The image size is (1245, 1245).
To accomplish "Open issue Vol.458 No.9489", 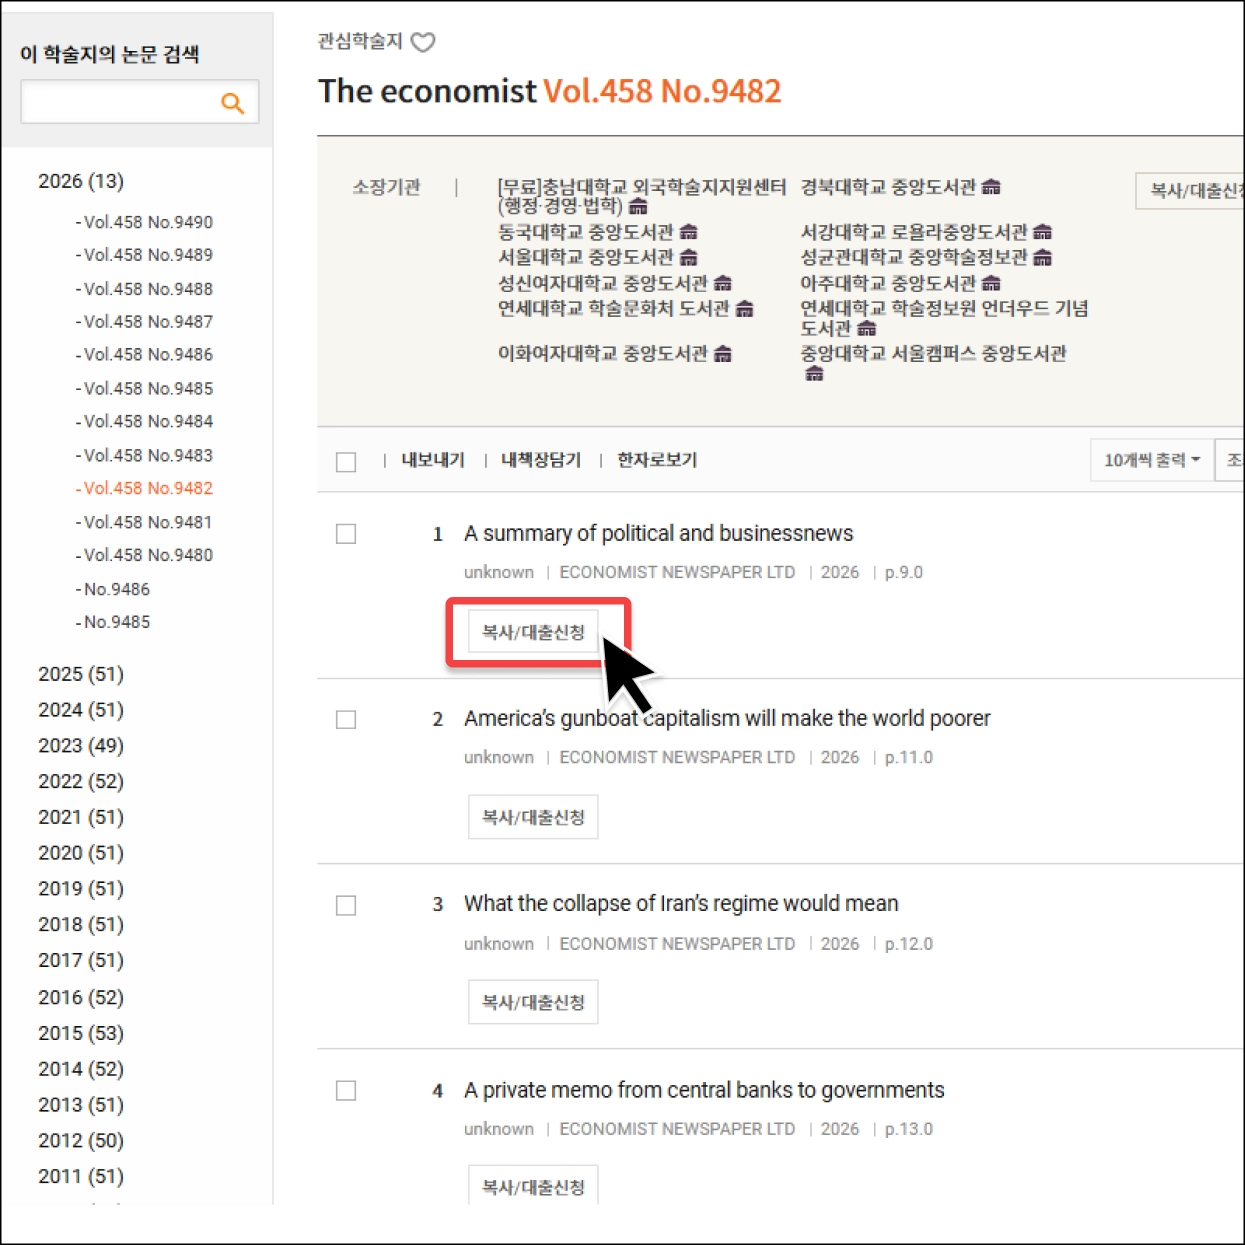I will 148,255.
